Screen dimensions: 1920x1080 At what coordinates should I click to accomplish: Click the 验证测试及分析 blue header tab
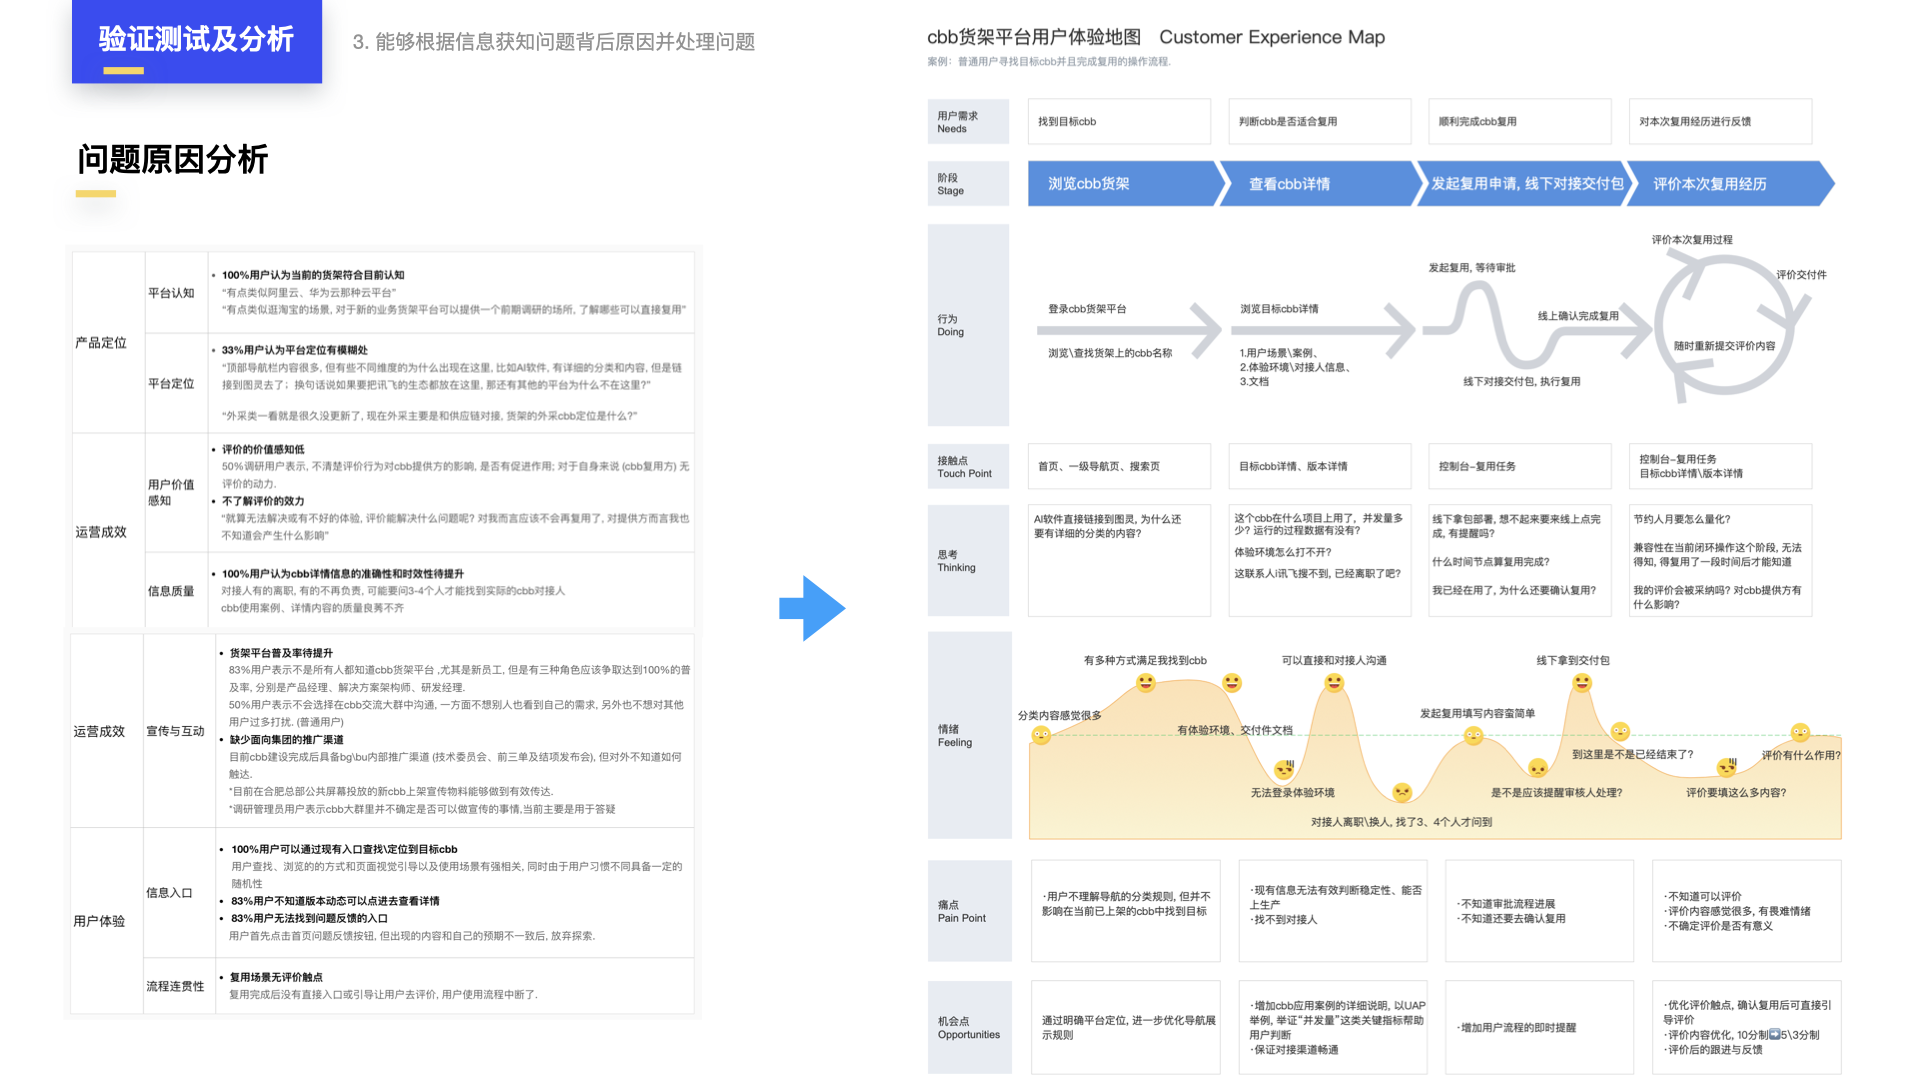click(197, 41)
